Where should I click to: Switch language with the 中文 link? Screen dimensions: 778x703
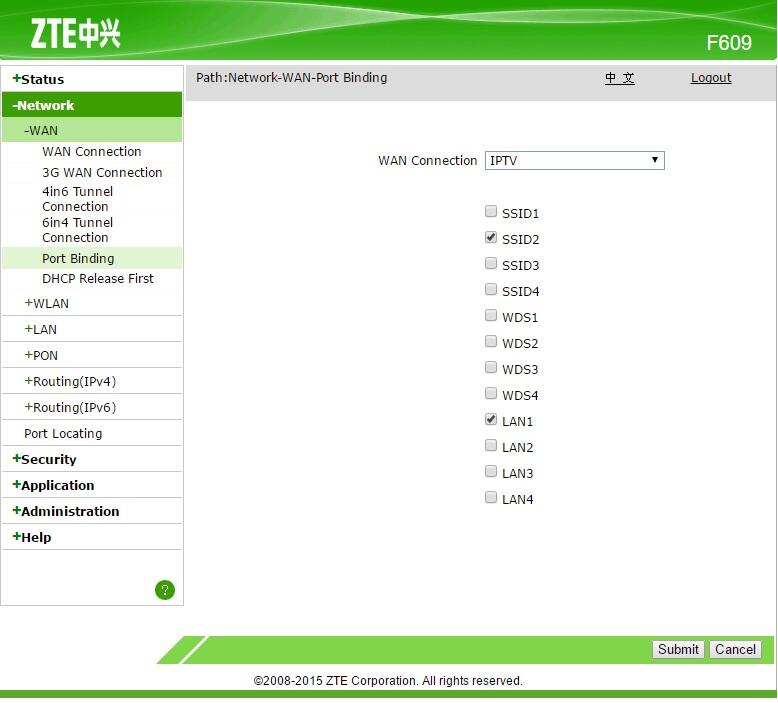click(x=620, y=78)
